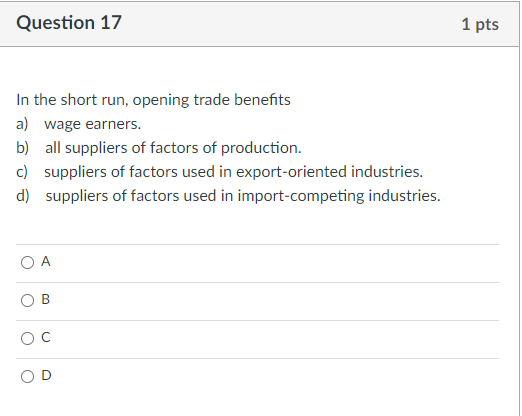This screenshot has width=522, height=416.
Task: Click the letter A answer label
Action: (46, 261)
